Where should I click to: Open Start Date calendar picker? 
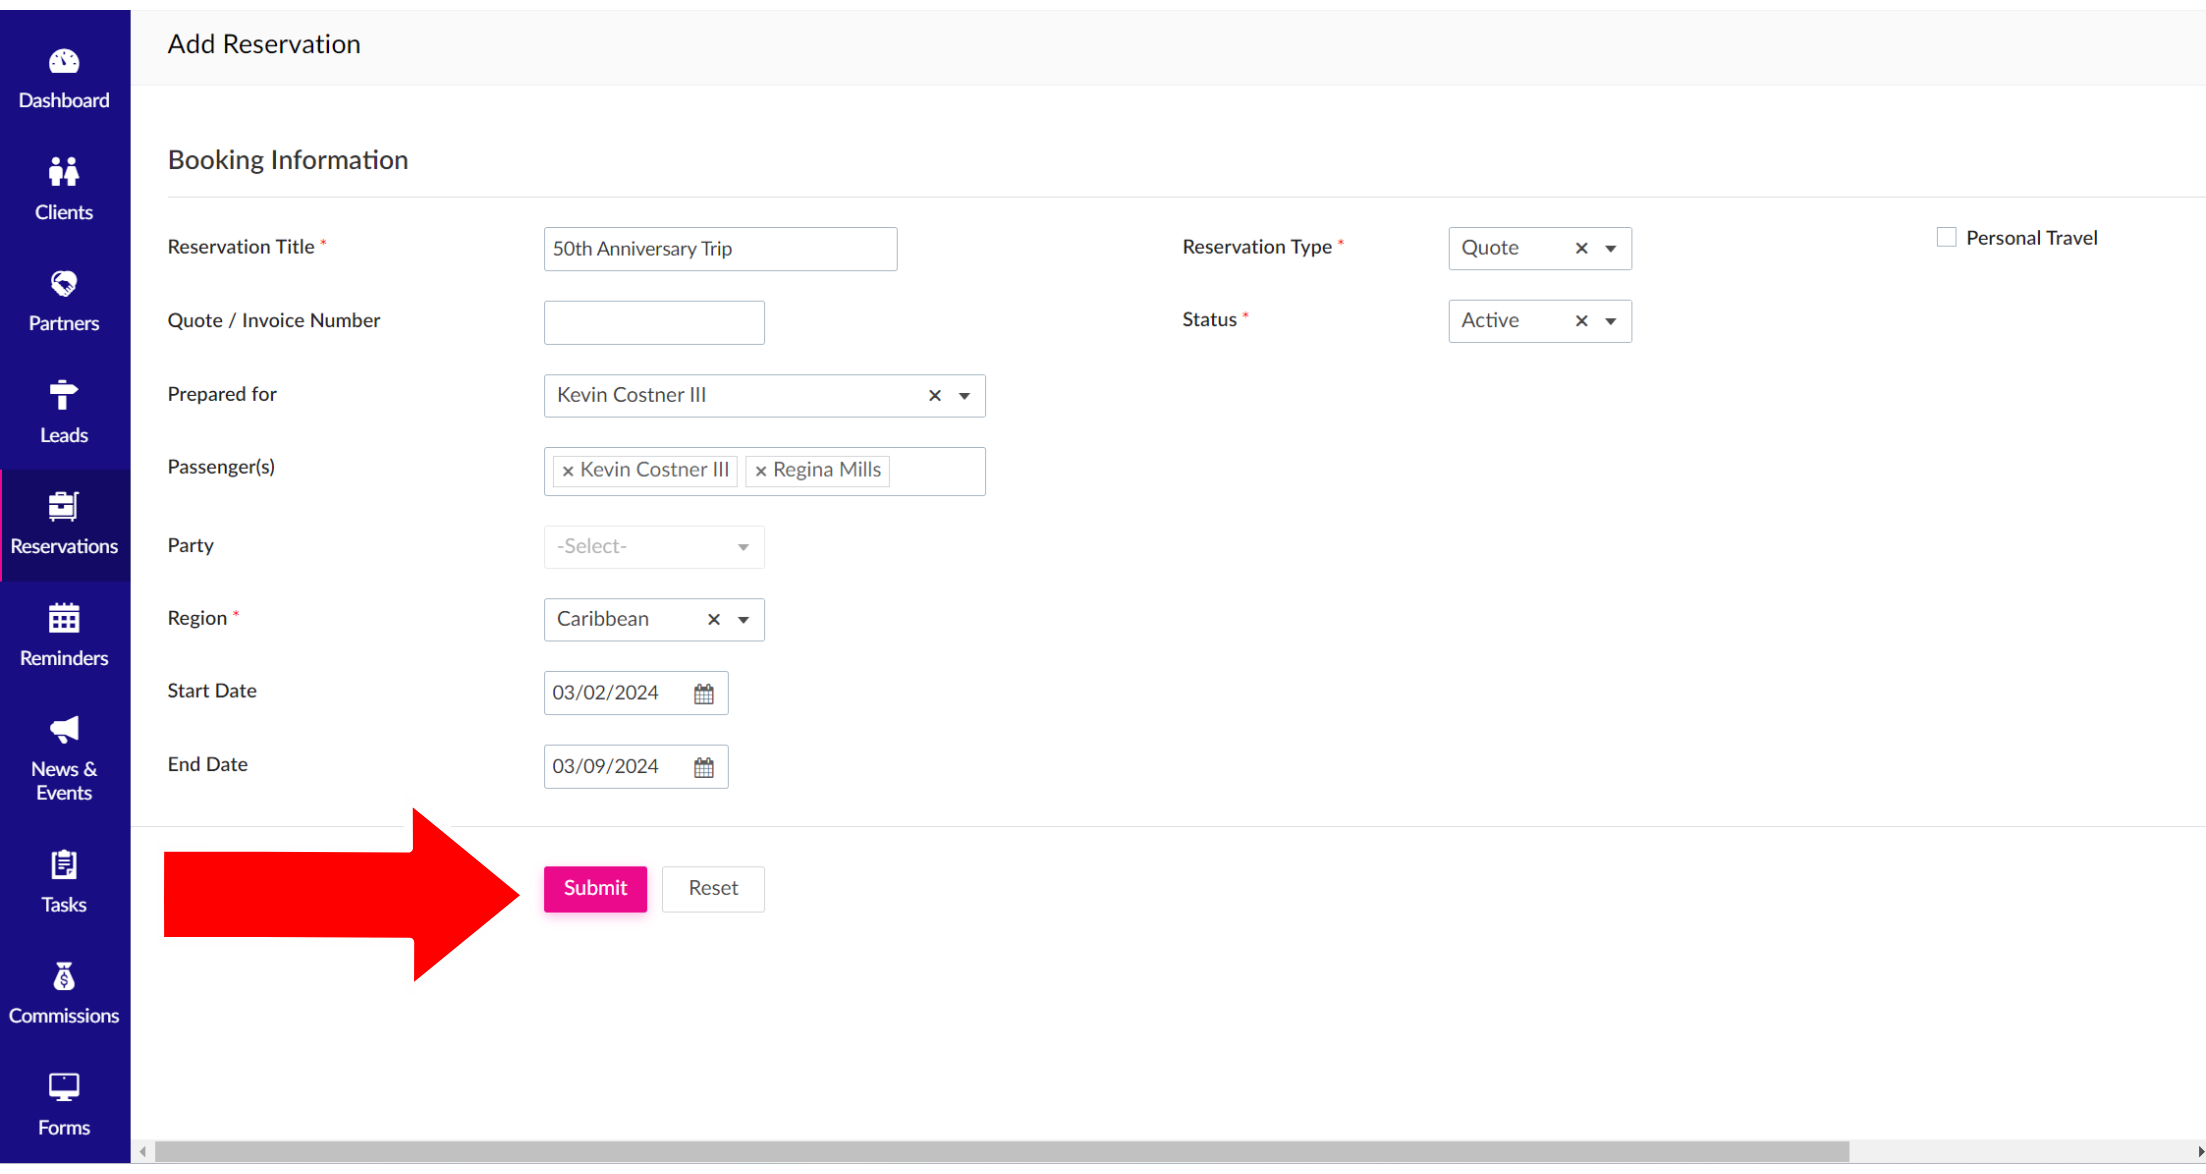(x=704, y=694)
